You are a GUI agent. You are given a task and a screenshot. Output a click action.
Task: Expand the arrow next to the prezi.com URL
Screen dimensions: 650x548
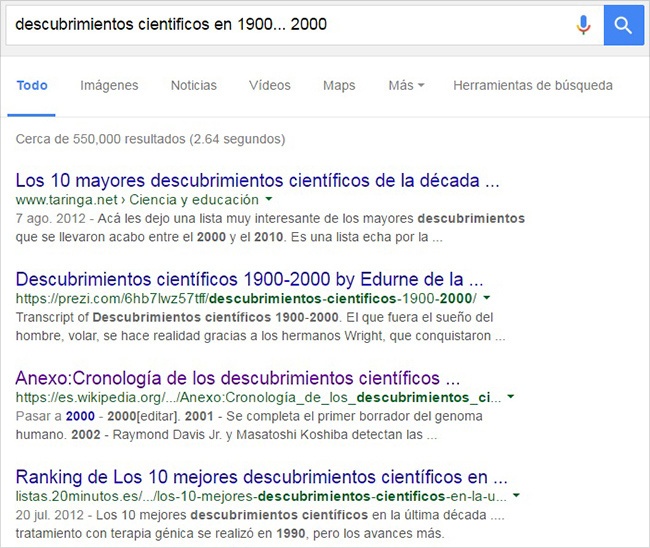click(x=487, y=298)
